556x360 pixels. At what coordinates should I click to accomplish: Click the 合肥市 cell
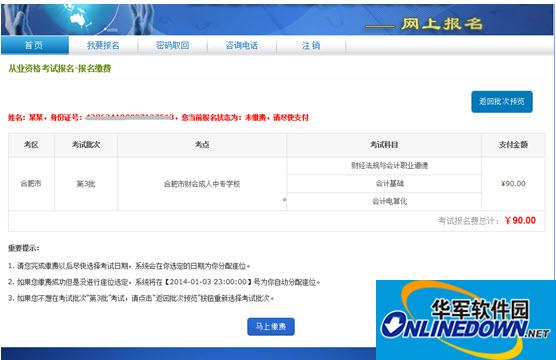pyautogui.click(x=31, y=184)
